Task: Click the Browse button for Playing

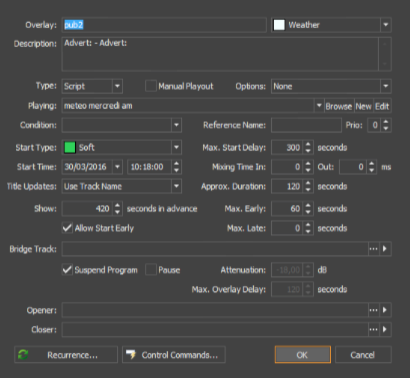Action: click(339, 106)
